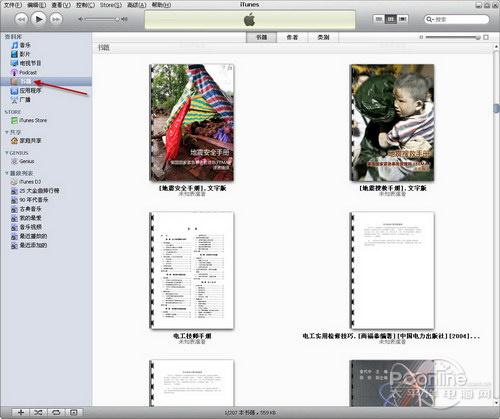Collapse the GENIUS sidebar section
Viewport: 500px width, 419px height.
pos(6,153)
